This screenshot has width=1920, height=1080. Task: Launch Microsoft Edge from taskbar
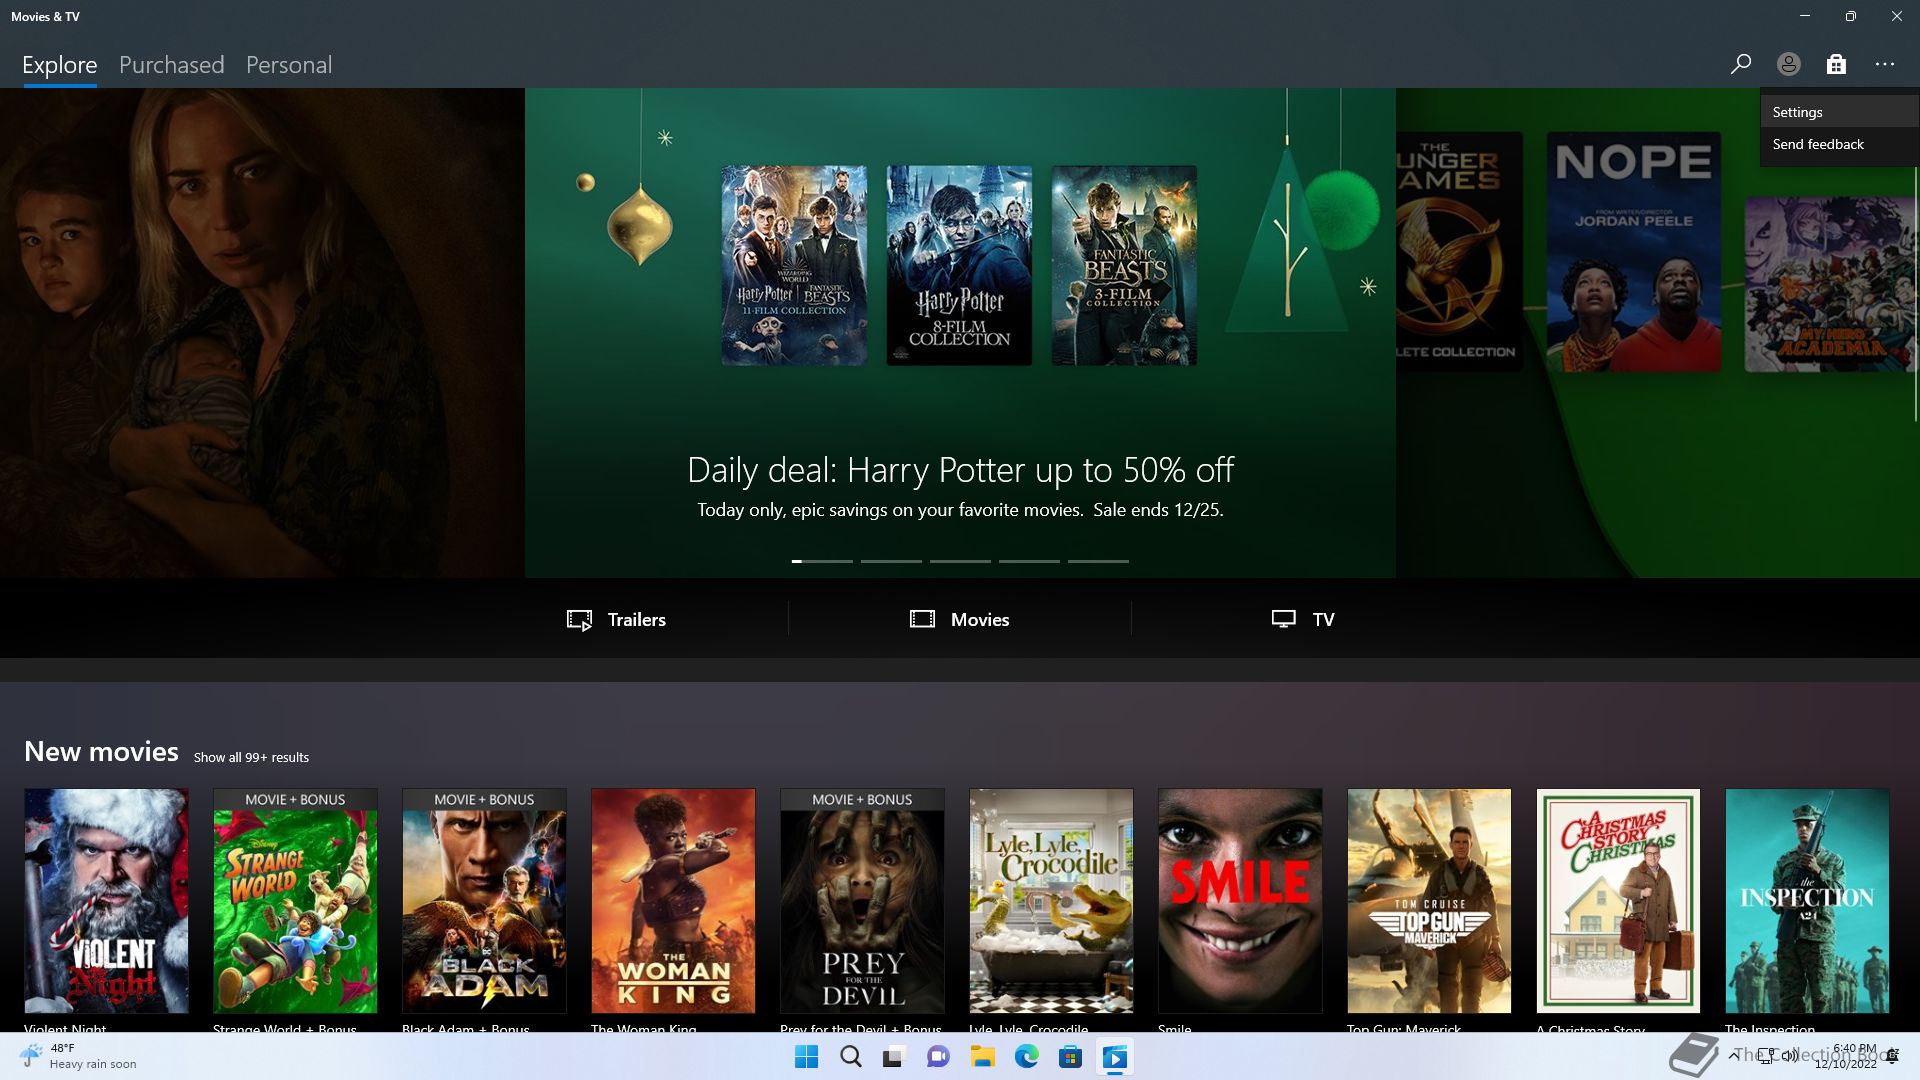tap(1026, 1057)
